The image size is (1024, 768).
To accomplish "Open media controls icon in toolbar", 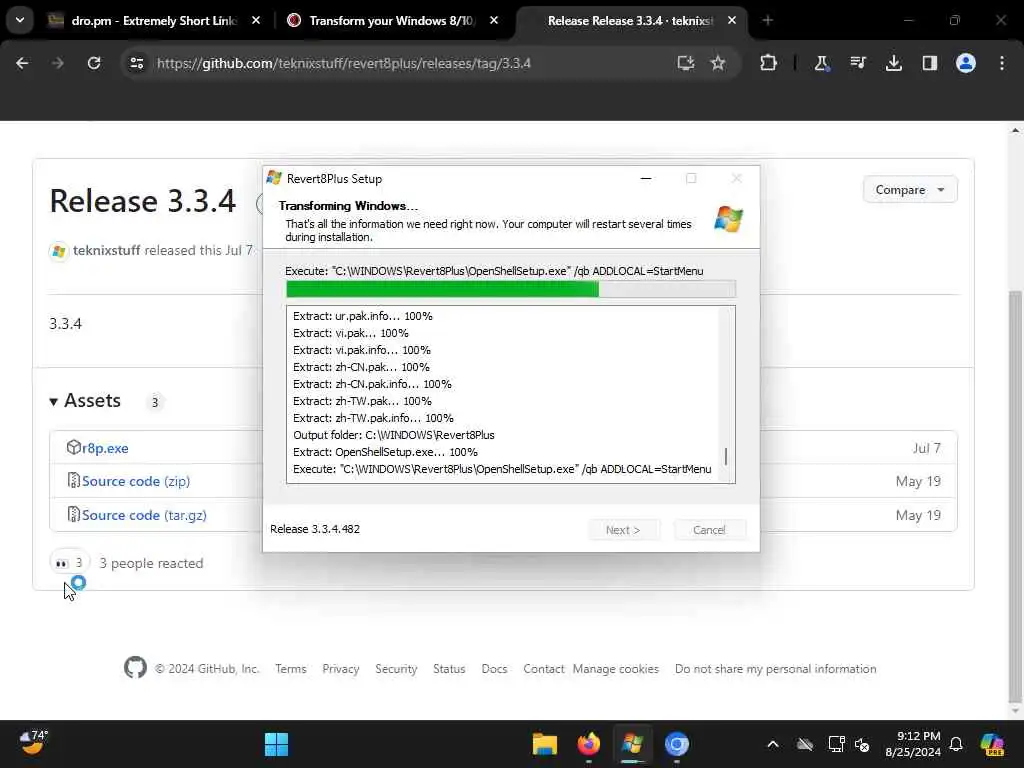I will point(857,63).
